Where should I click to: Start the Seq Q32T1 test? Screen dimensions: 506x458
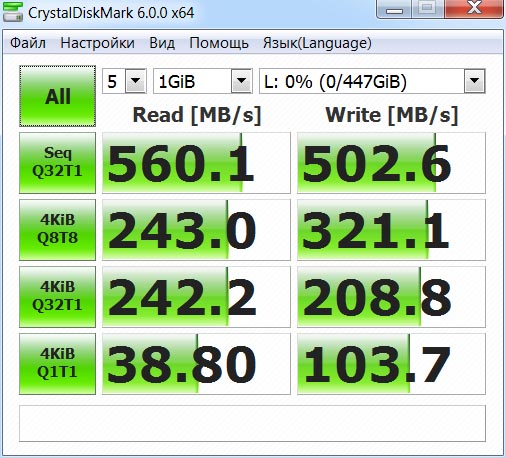[57, 163]
